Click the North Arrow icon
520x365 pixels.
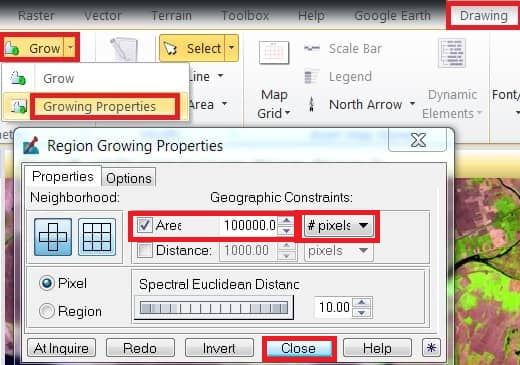click(x=311, y=104)
